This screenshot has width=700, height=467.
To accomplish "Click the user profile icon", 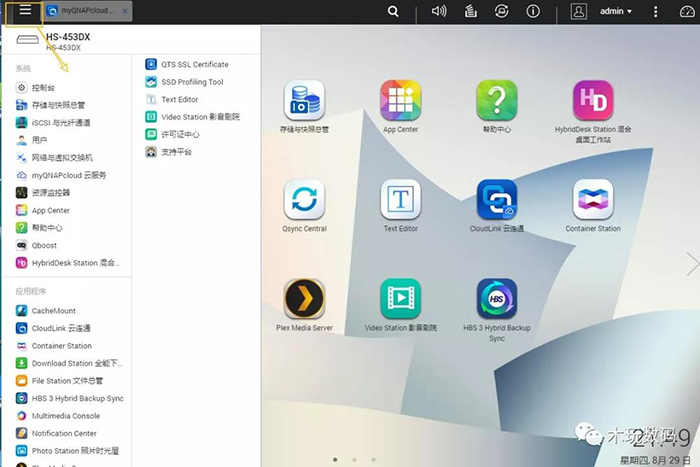I will 579,11.
